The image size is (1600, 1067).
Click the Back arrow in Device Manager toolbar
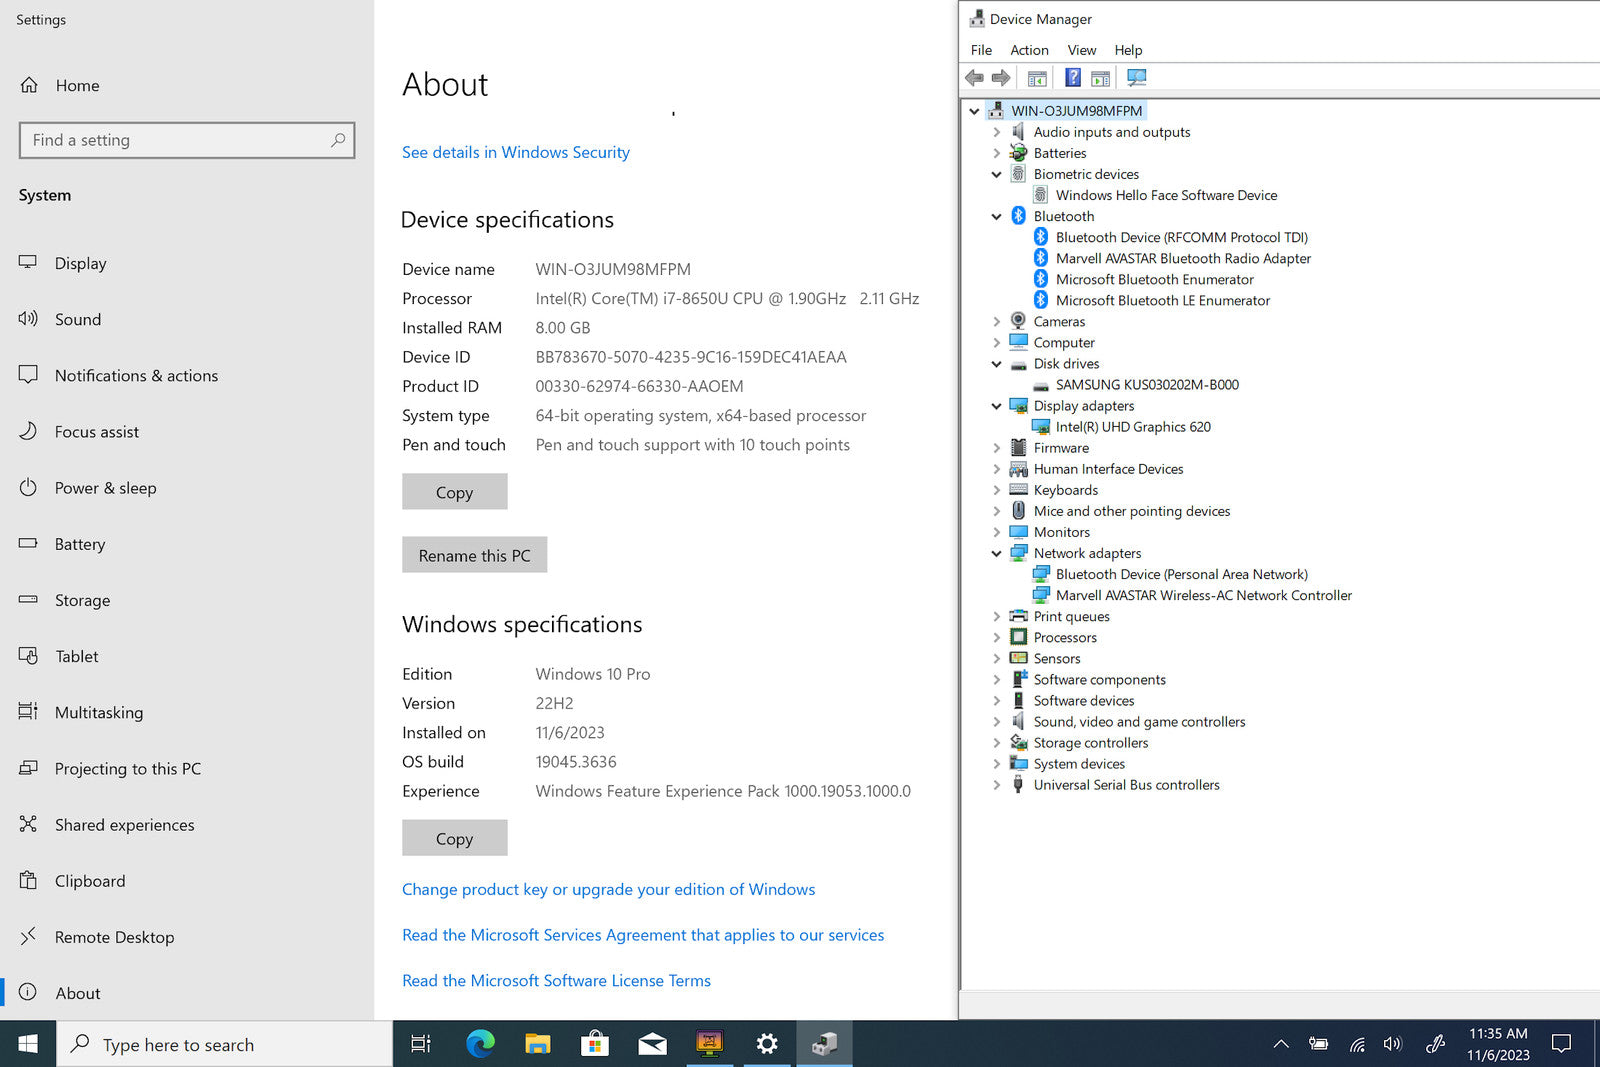tap(974, 78)
